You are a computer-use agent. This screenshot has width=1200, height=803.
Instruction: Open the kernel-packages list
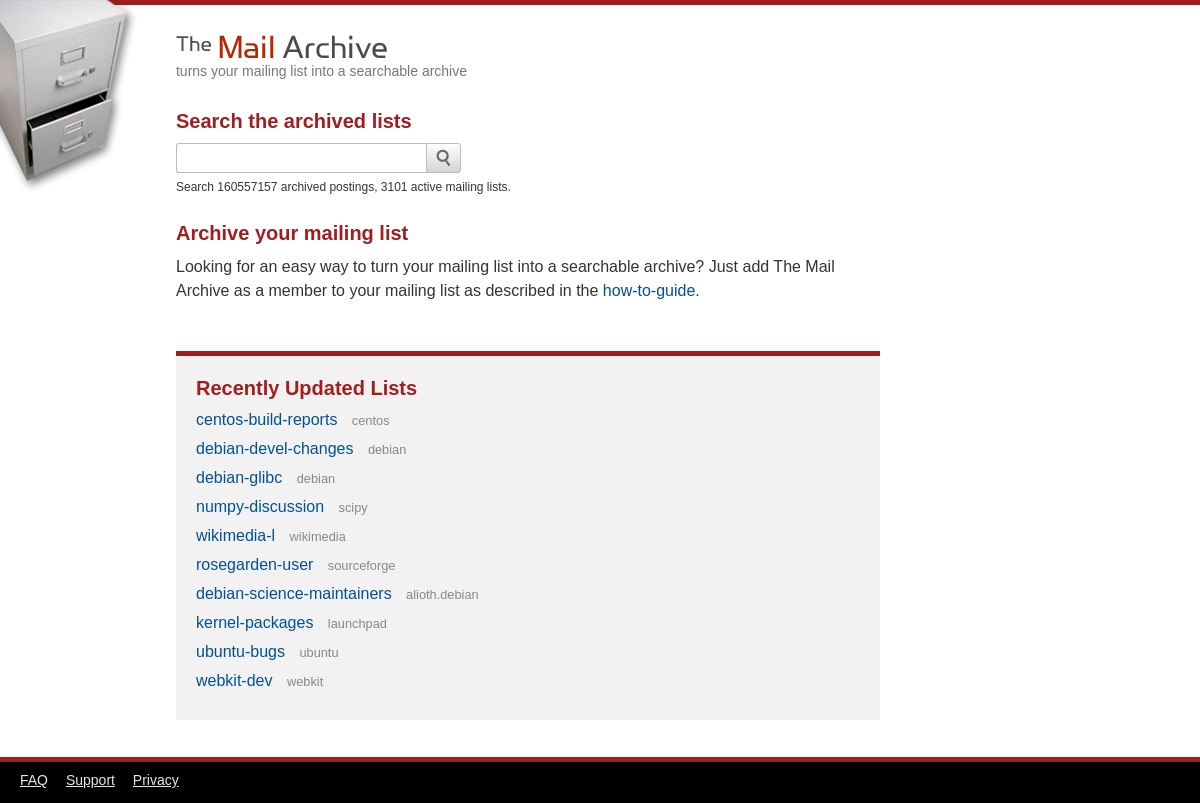point(254,622)
